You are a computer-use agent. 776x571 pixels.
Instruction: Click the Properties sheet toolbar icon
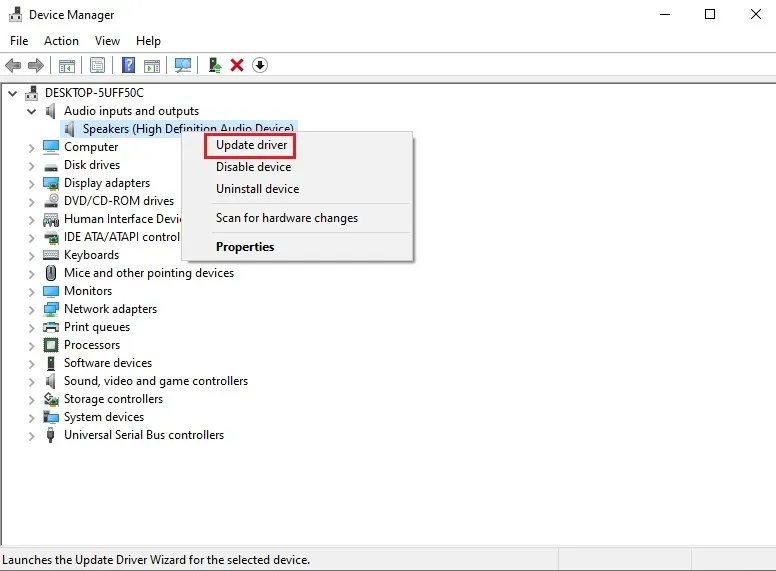[97, 65]
